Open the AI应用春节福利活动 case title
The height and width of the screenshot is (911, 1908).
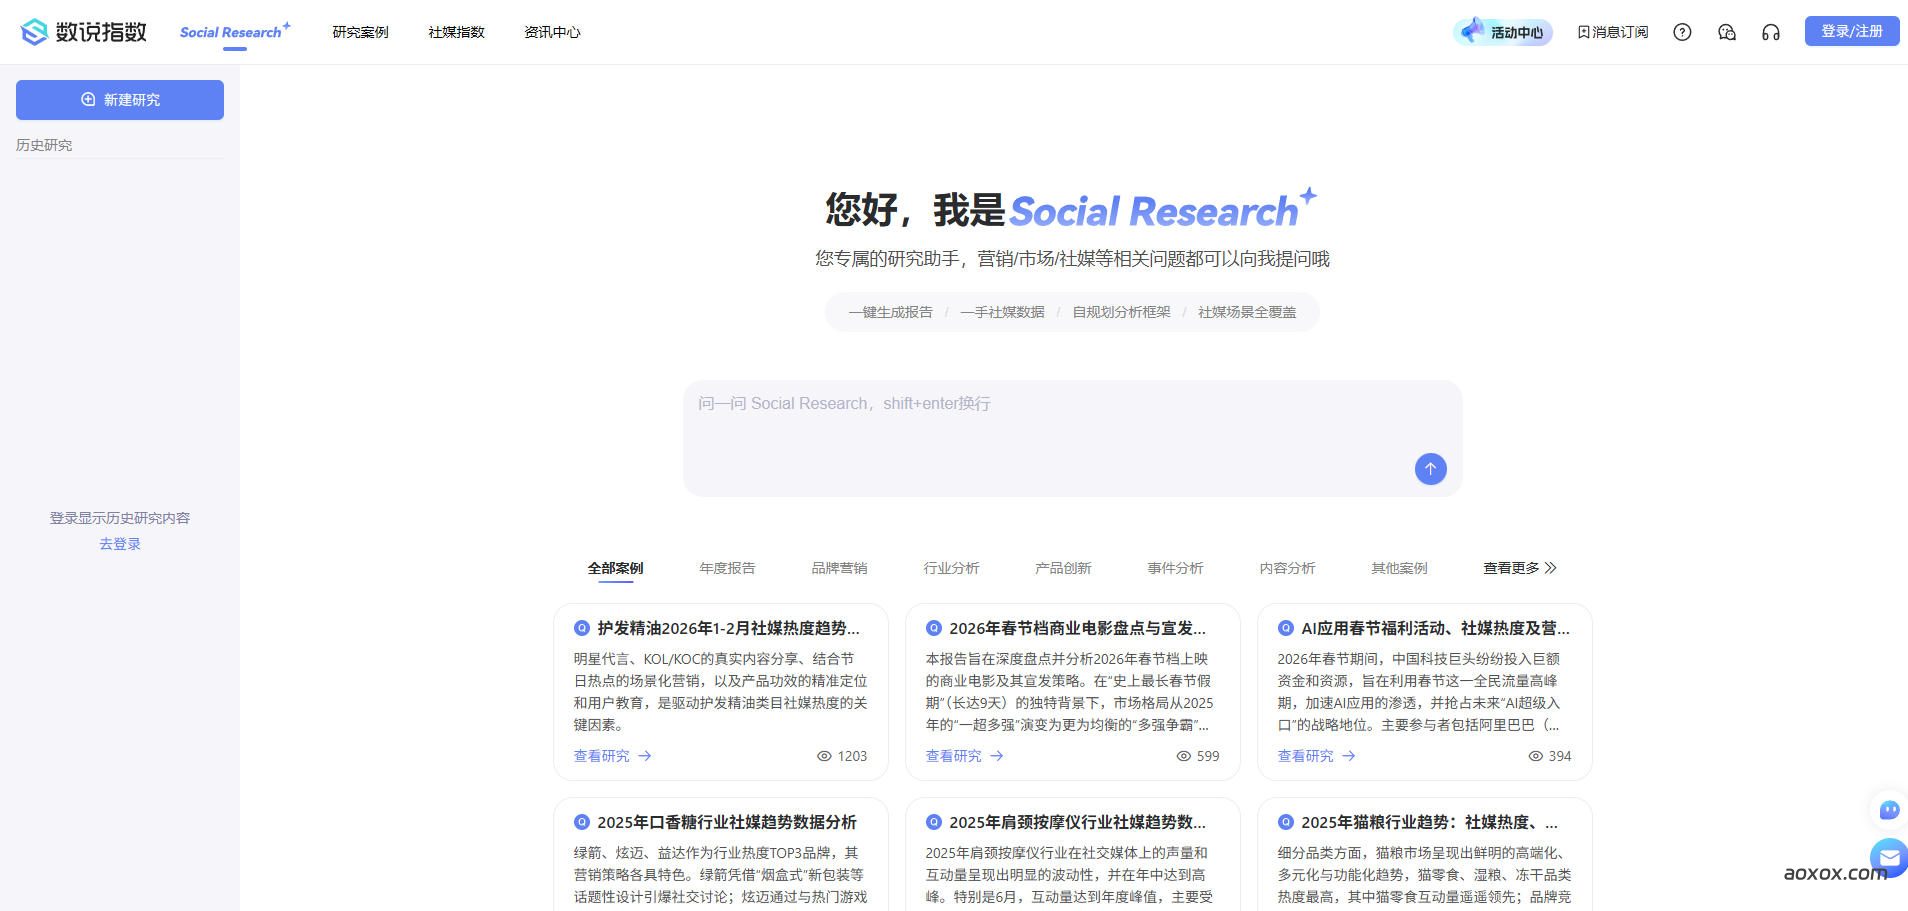[x=1435, y=628]
